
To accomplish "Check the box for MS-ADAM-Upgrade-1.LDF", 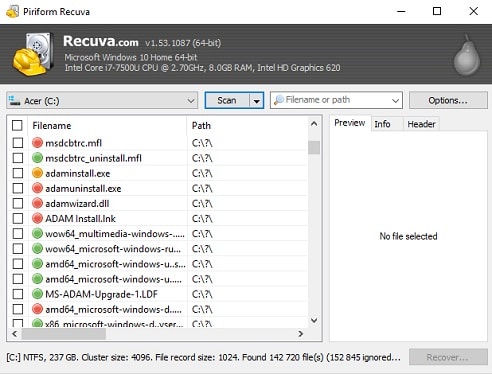I will pyautogui.click(x=18, y=294).
